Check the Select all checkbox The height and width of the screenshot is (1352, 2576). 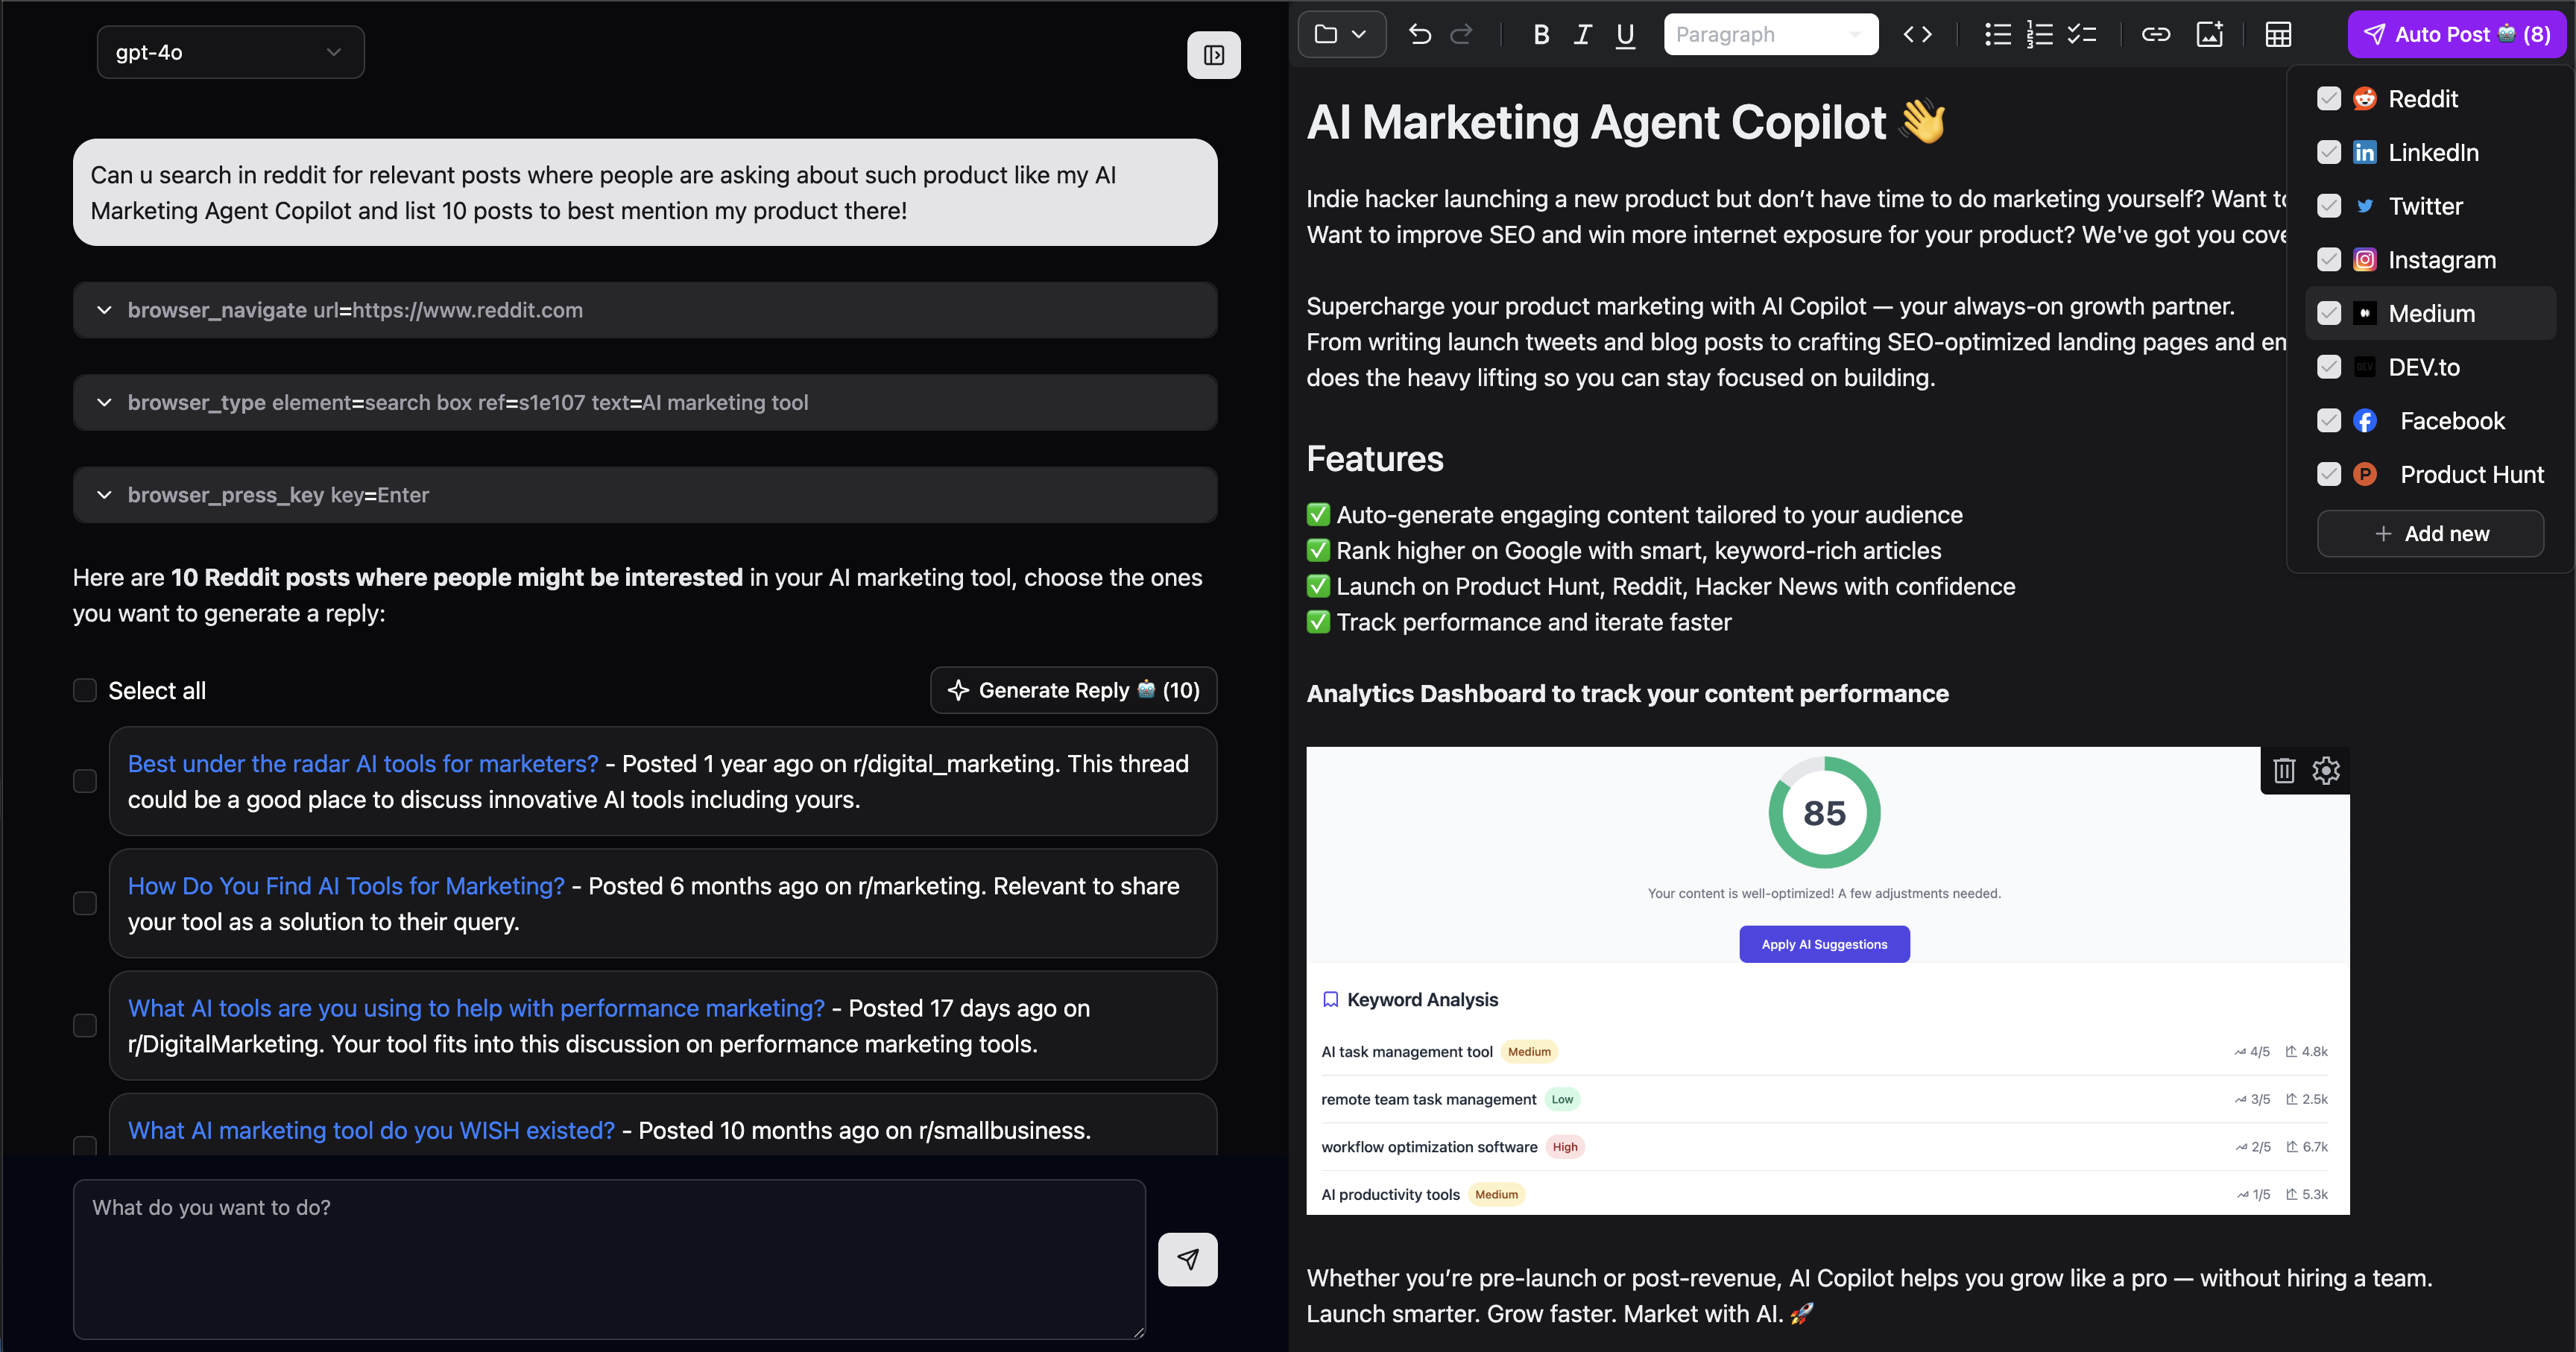tap(85, 691)
